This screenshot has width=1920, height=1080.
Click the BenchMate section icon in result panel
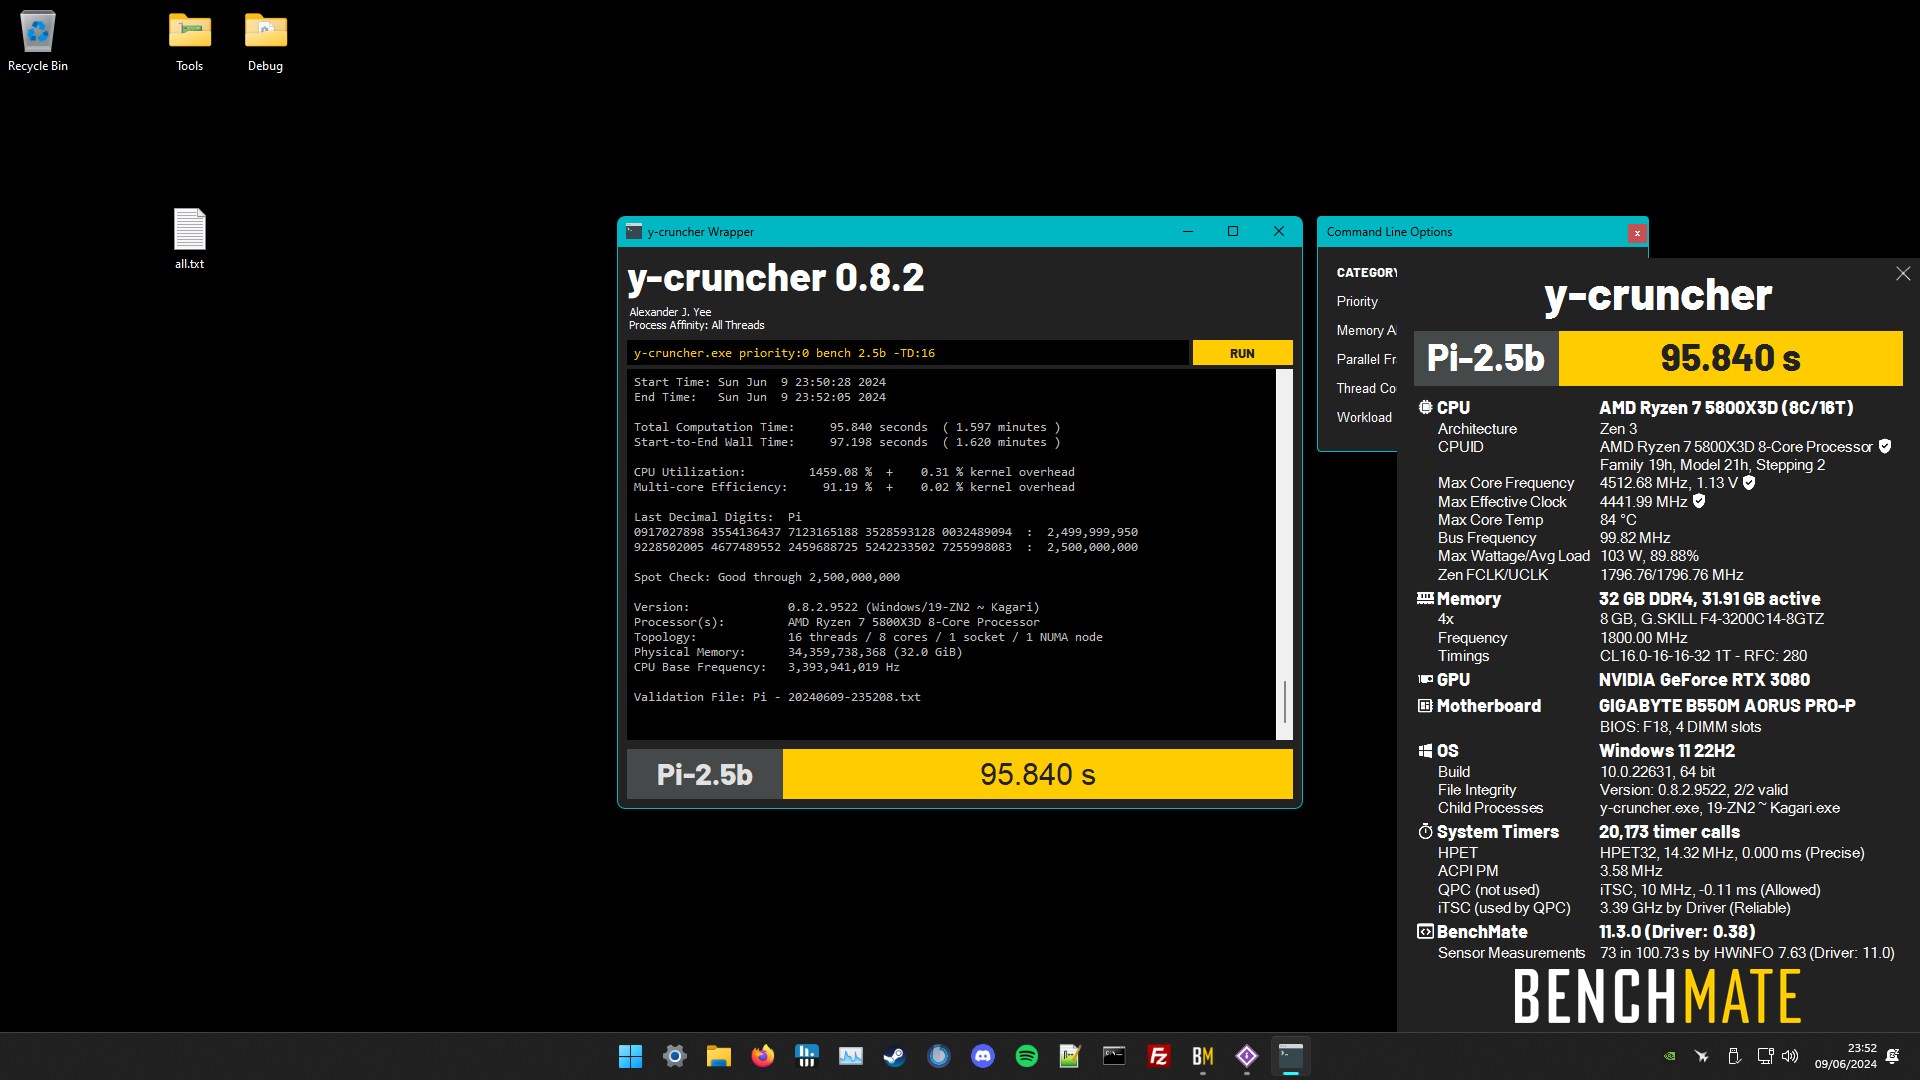click(1425, 932)
